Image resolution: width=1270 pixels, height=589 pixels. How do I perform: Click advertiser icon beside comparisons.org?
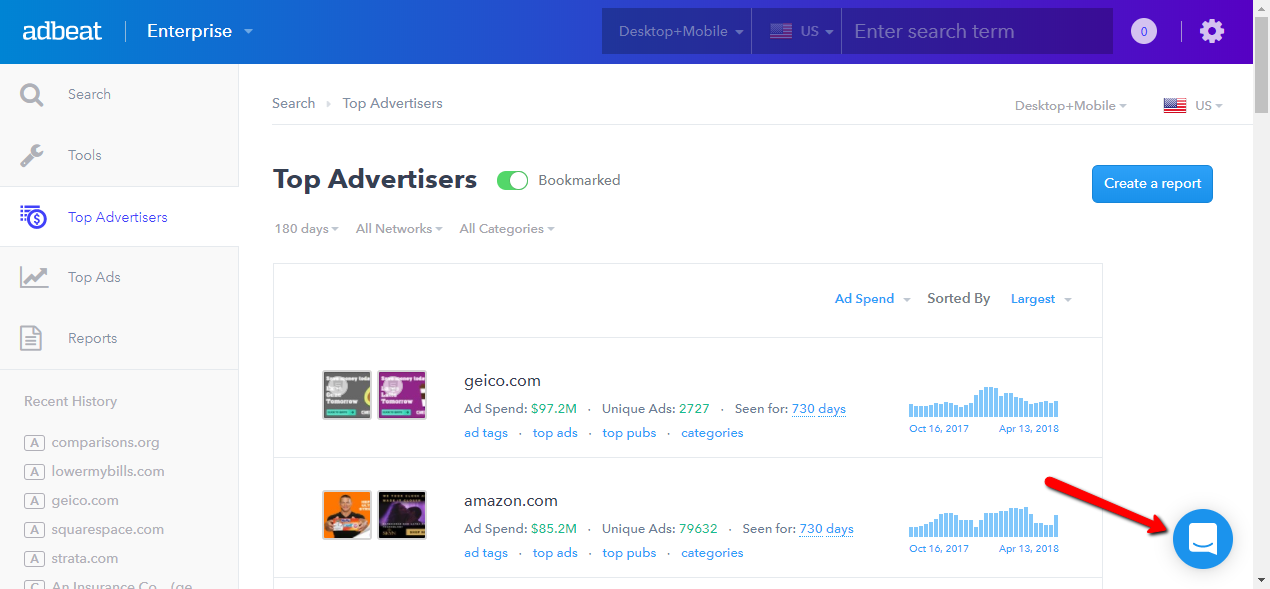pyautogui.click(x=35, y=442)
